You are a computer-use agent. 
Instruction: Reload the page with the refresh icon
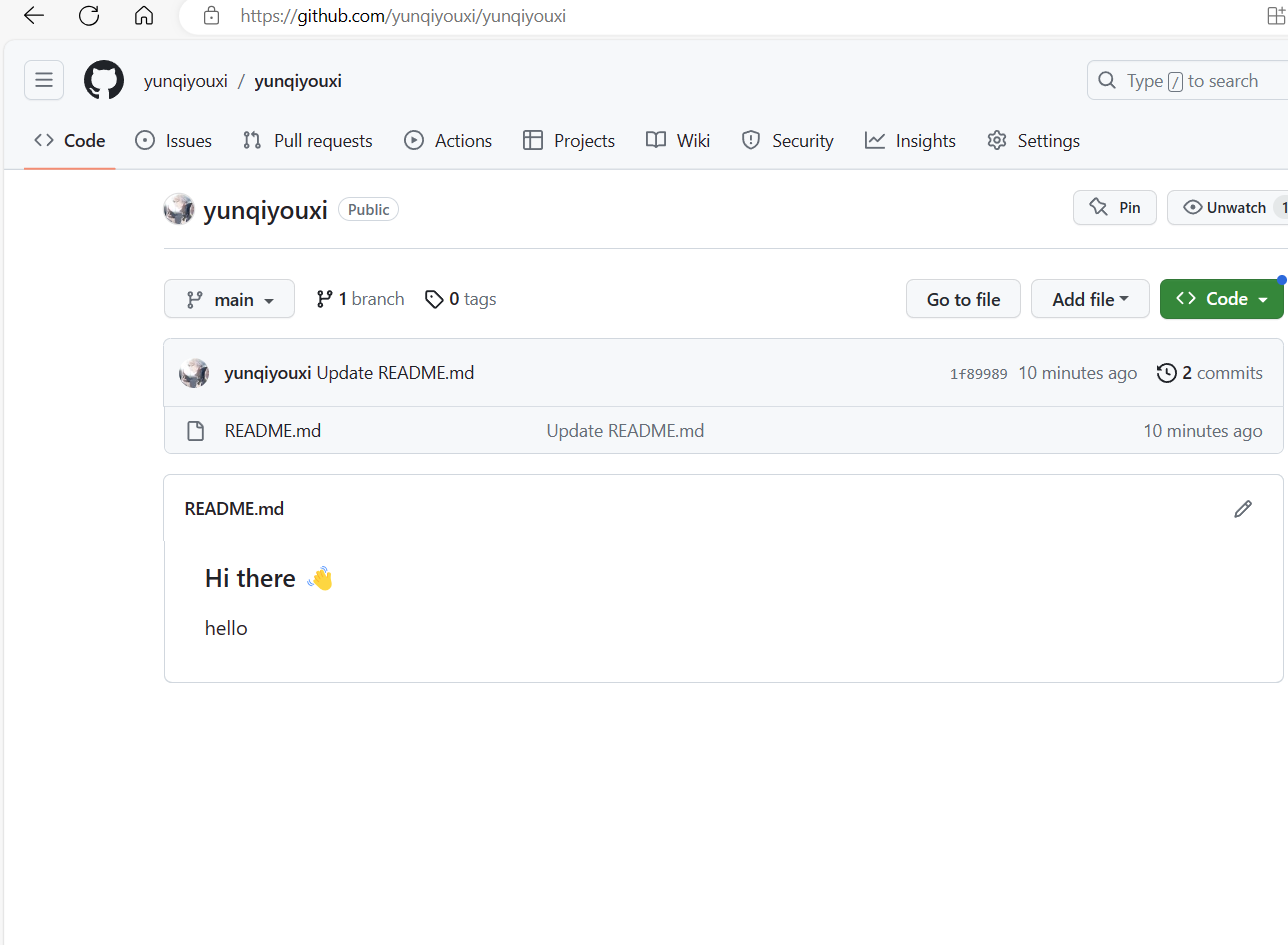point(89,16)
